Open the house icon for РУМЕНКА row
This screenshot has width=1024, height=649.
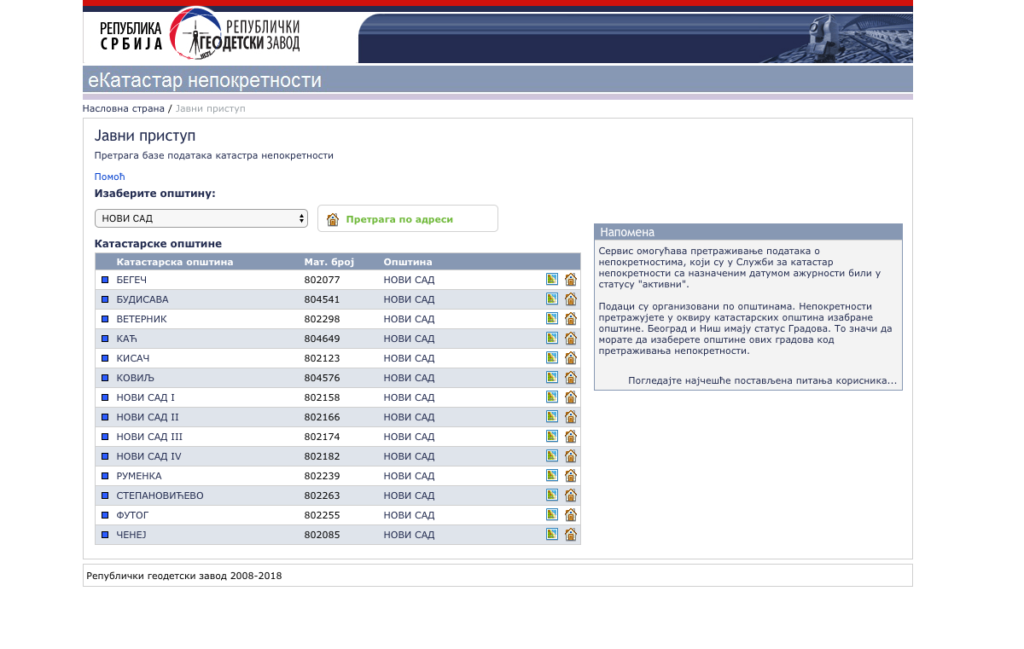(571, 475)
